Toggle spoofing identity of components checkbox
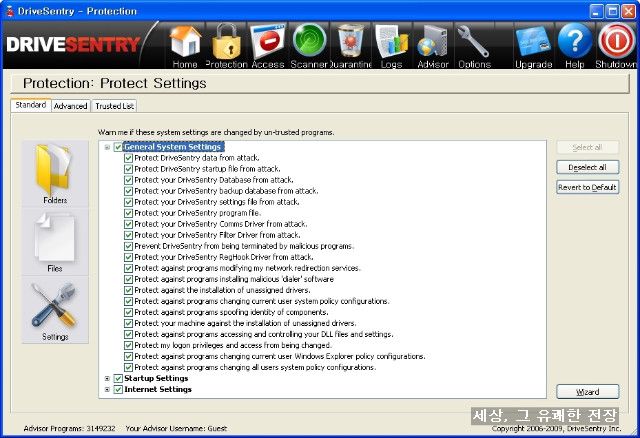 [x=128, y=312]
